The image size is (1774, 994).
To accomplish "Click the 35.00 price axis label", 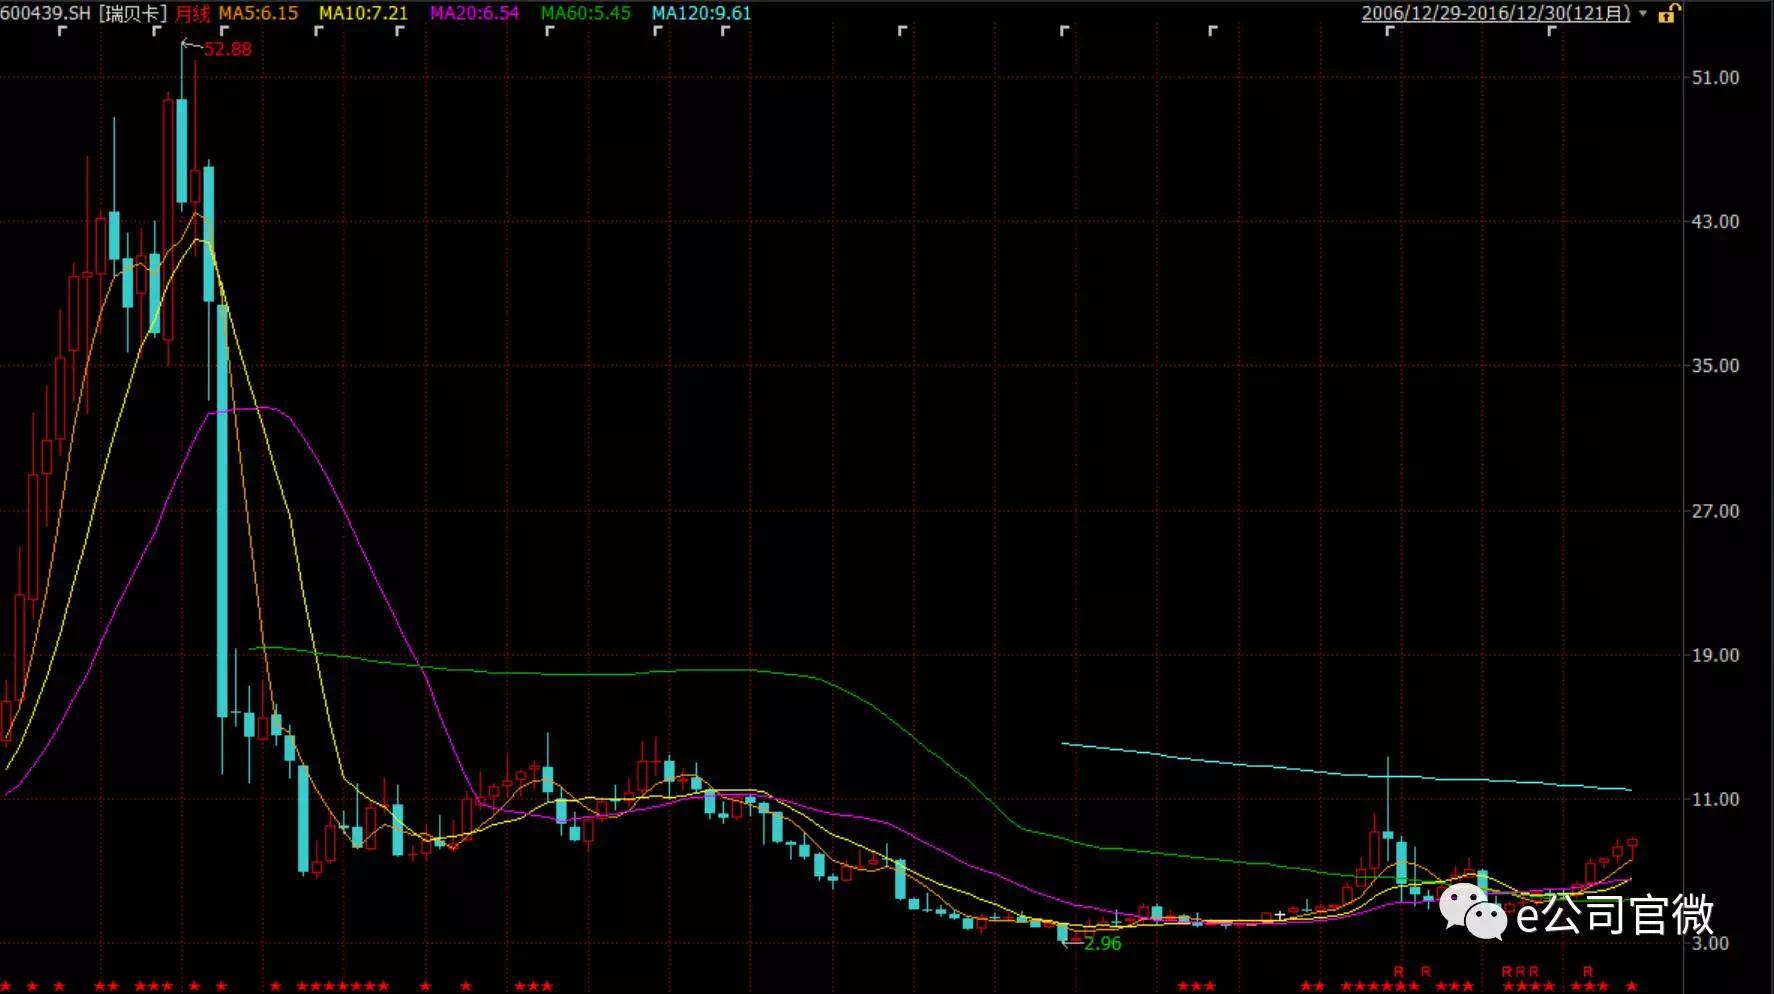I will point(1715,366).
